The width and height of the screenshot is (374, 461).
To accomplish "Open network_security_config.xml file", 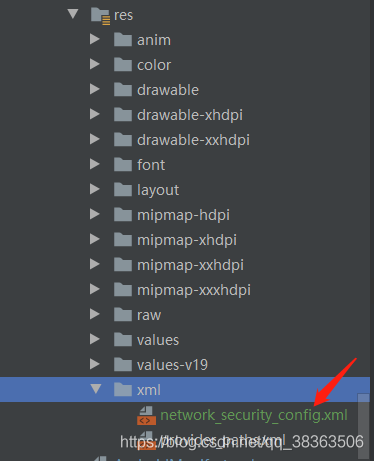I will coord(254,415).
